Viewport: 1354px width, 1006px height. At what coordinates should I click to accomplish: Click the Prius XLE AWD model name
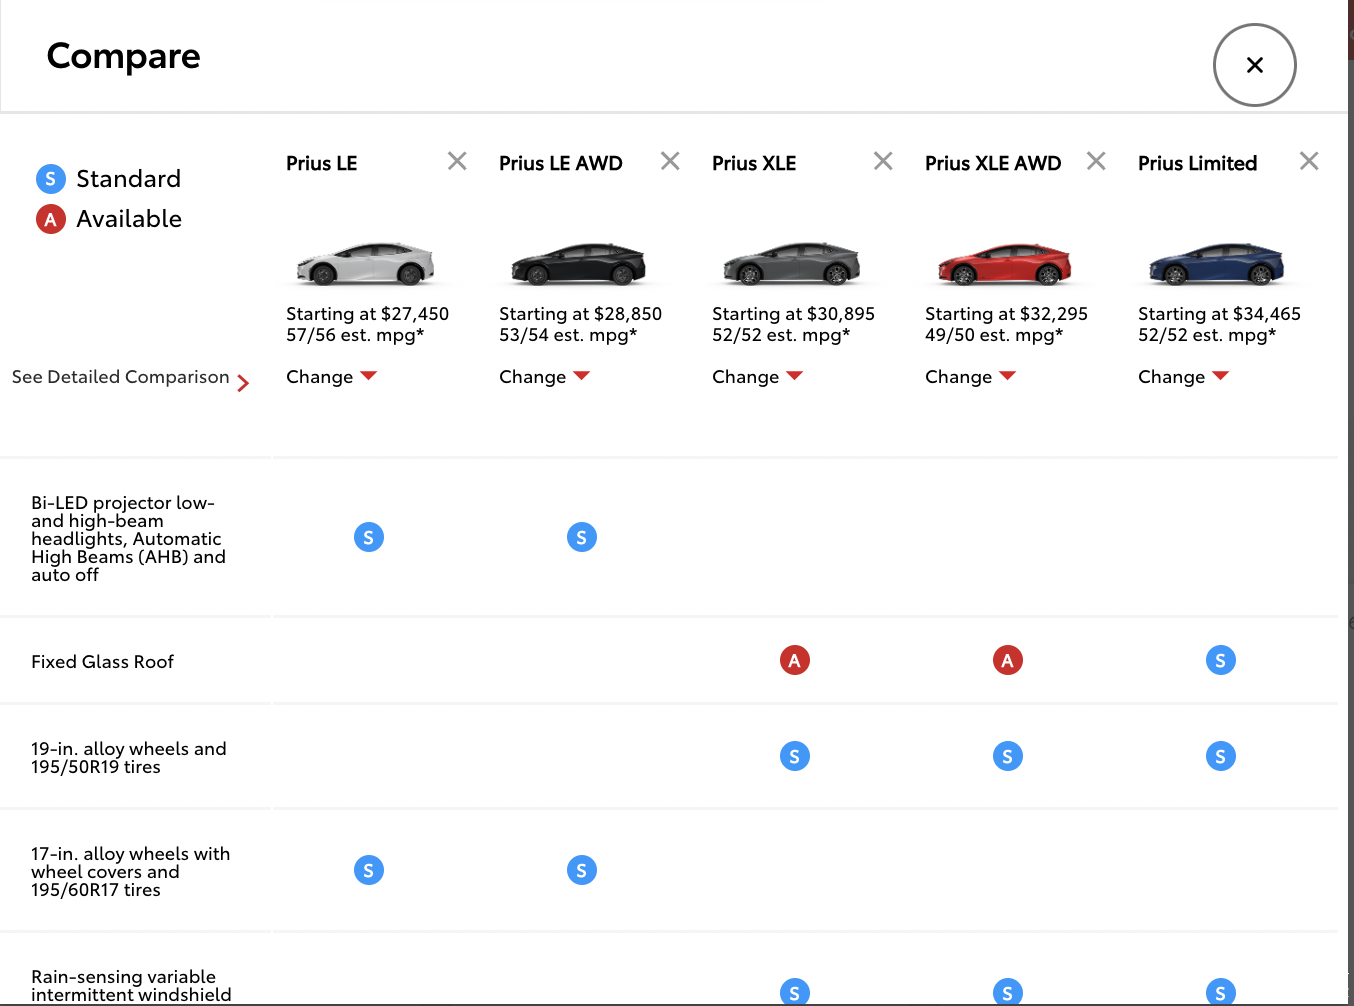pyautogui.click(x=992, y=163)
